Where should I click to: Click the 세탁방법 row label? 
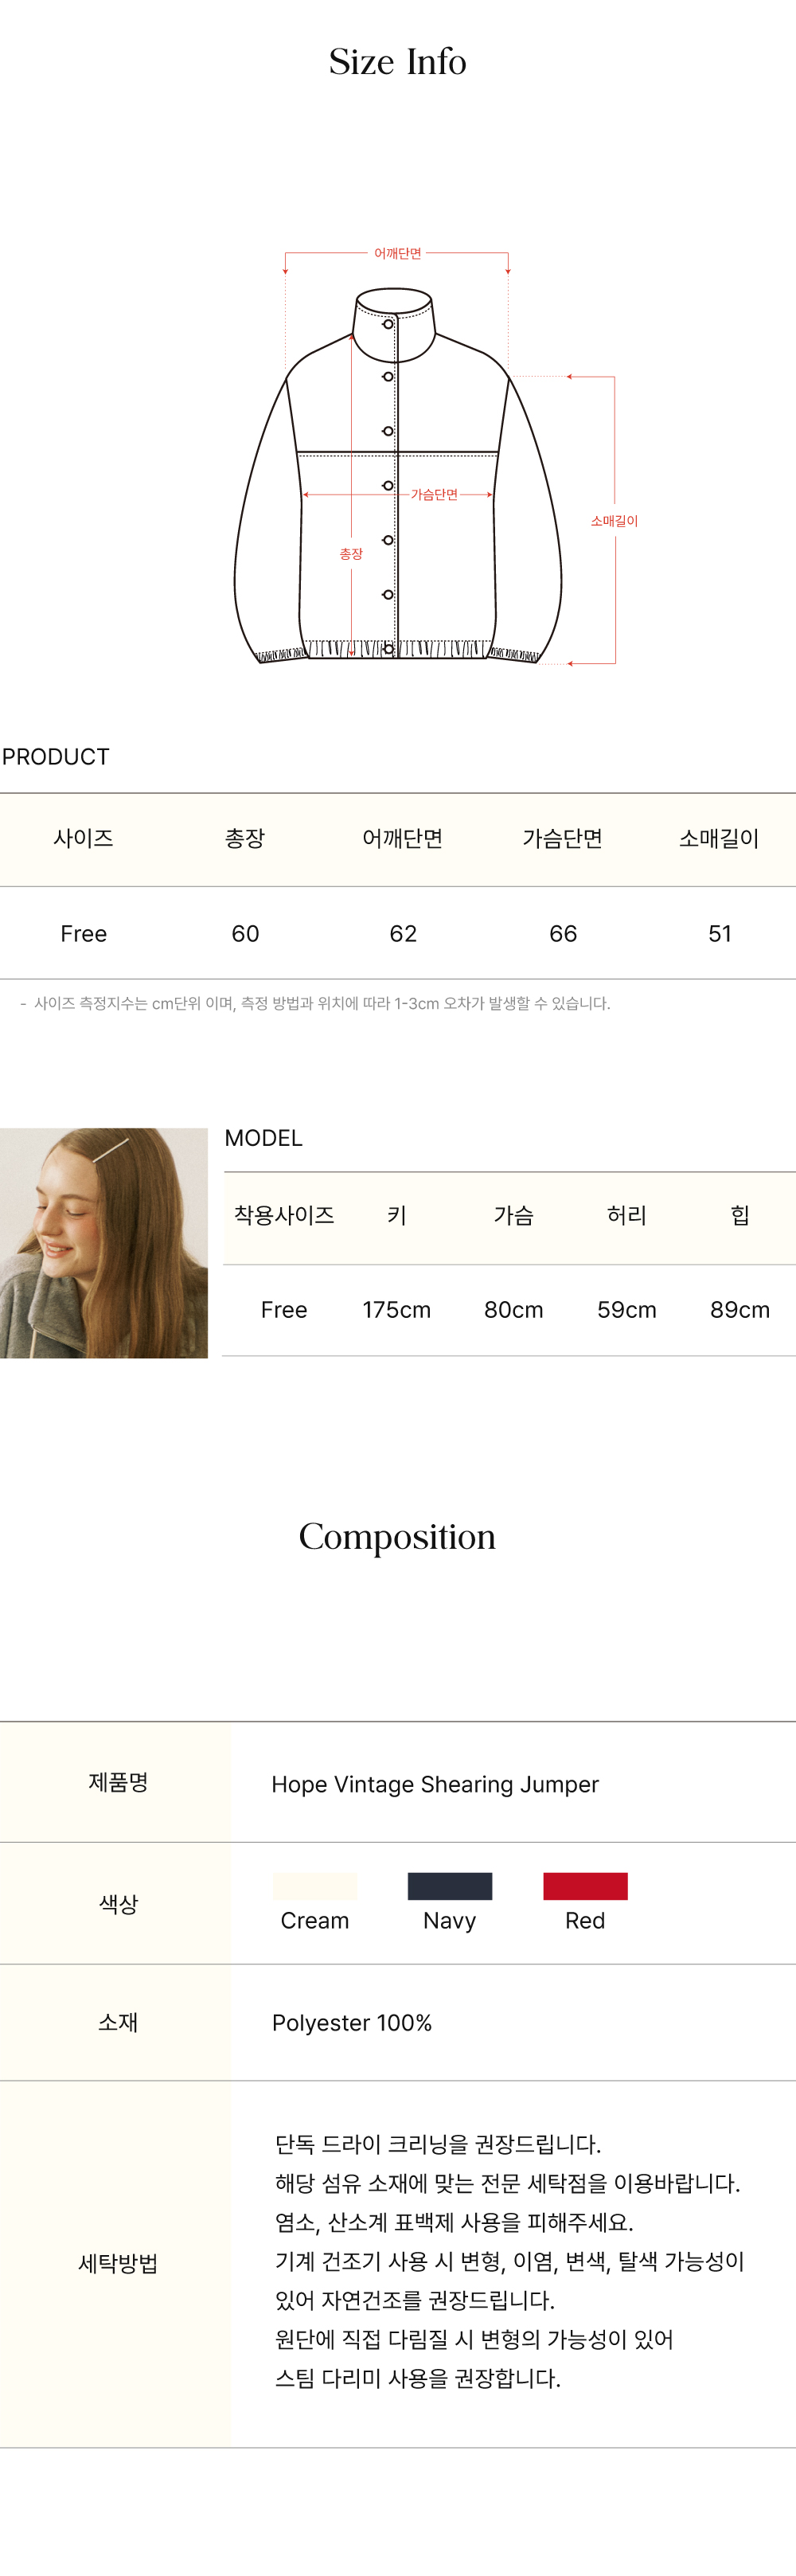(x=118, y=2263)
